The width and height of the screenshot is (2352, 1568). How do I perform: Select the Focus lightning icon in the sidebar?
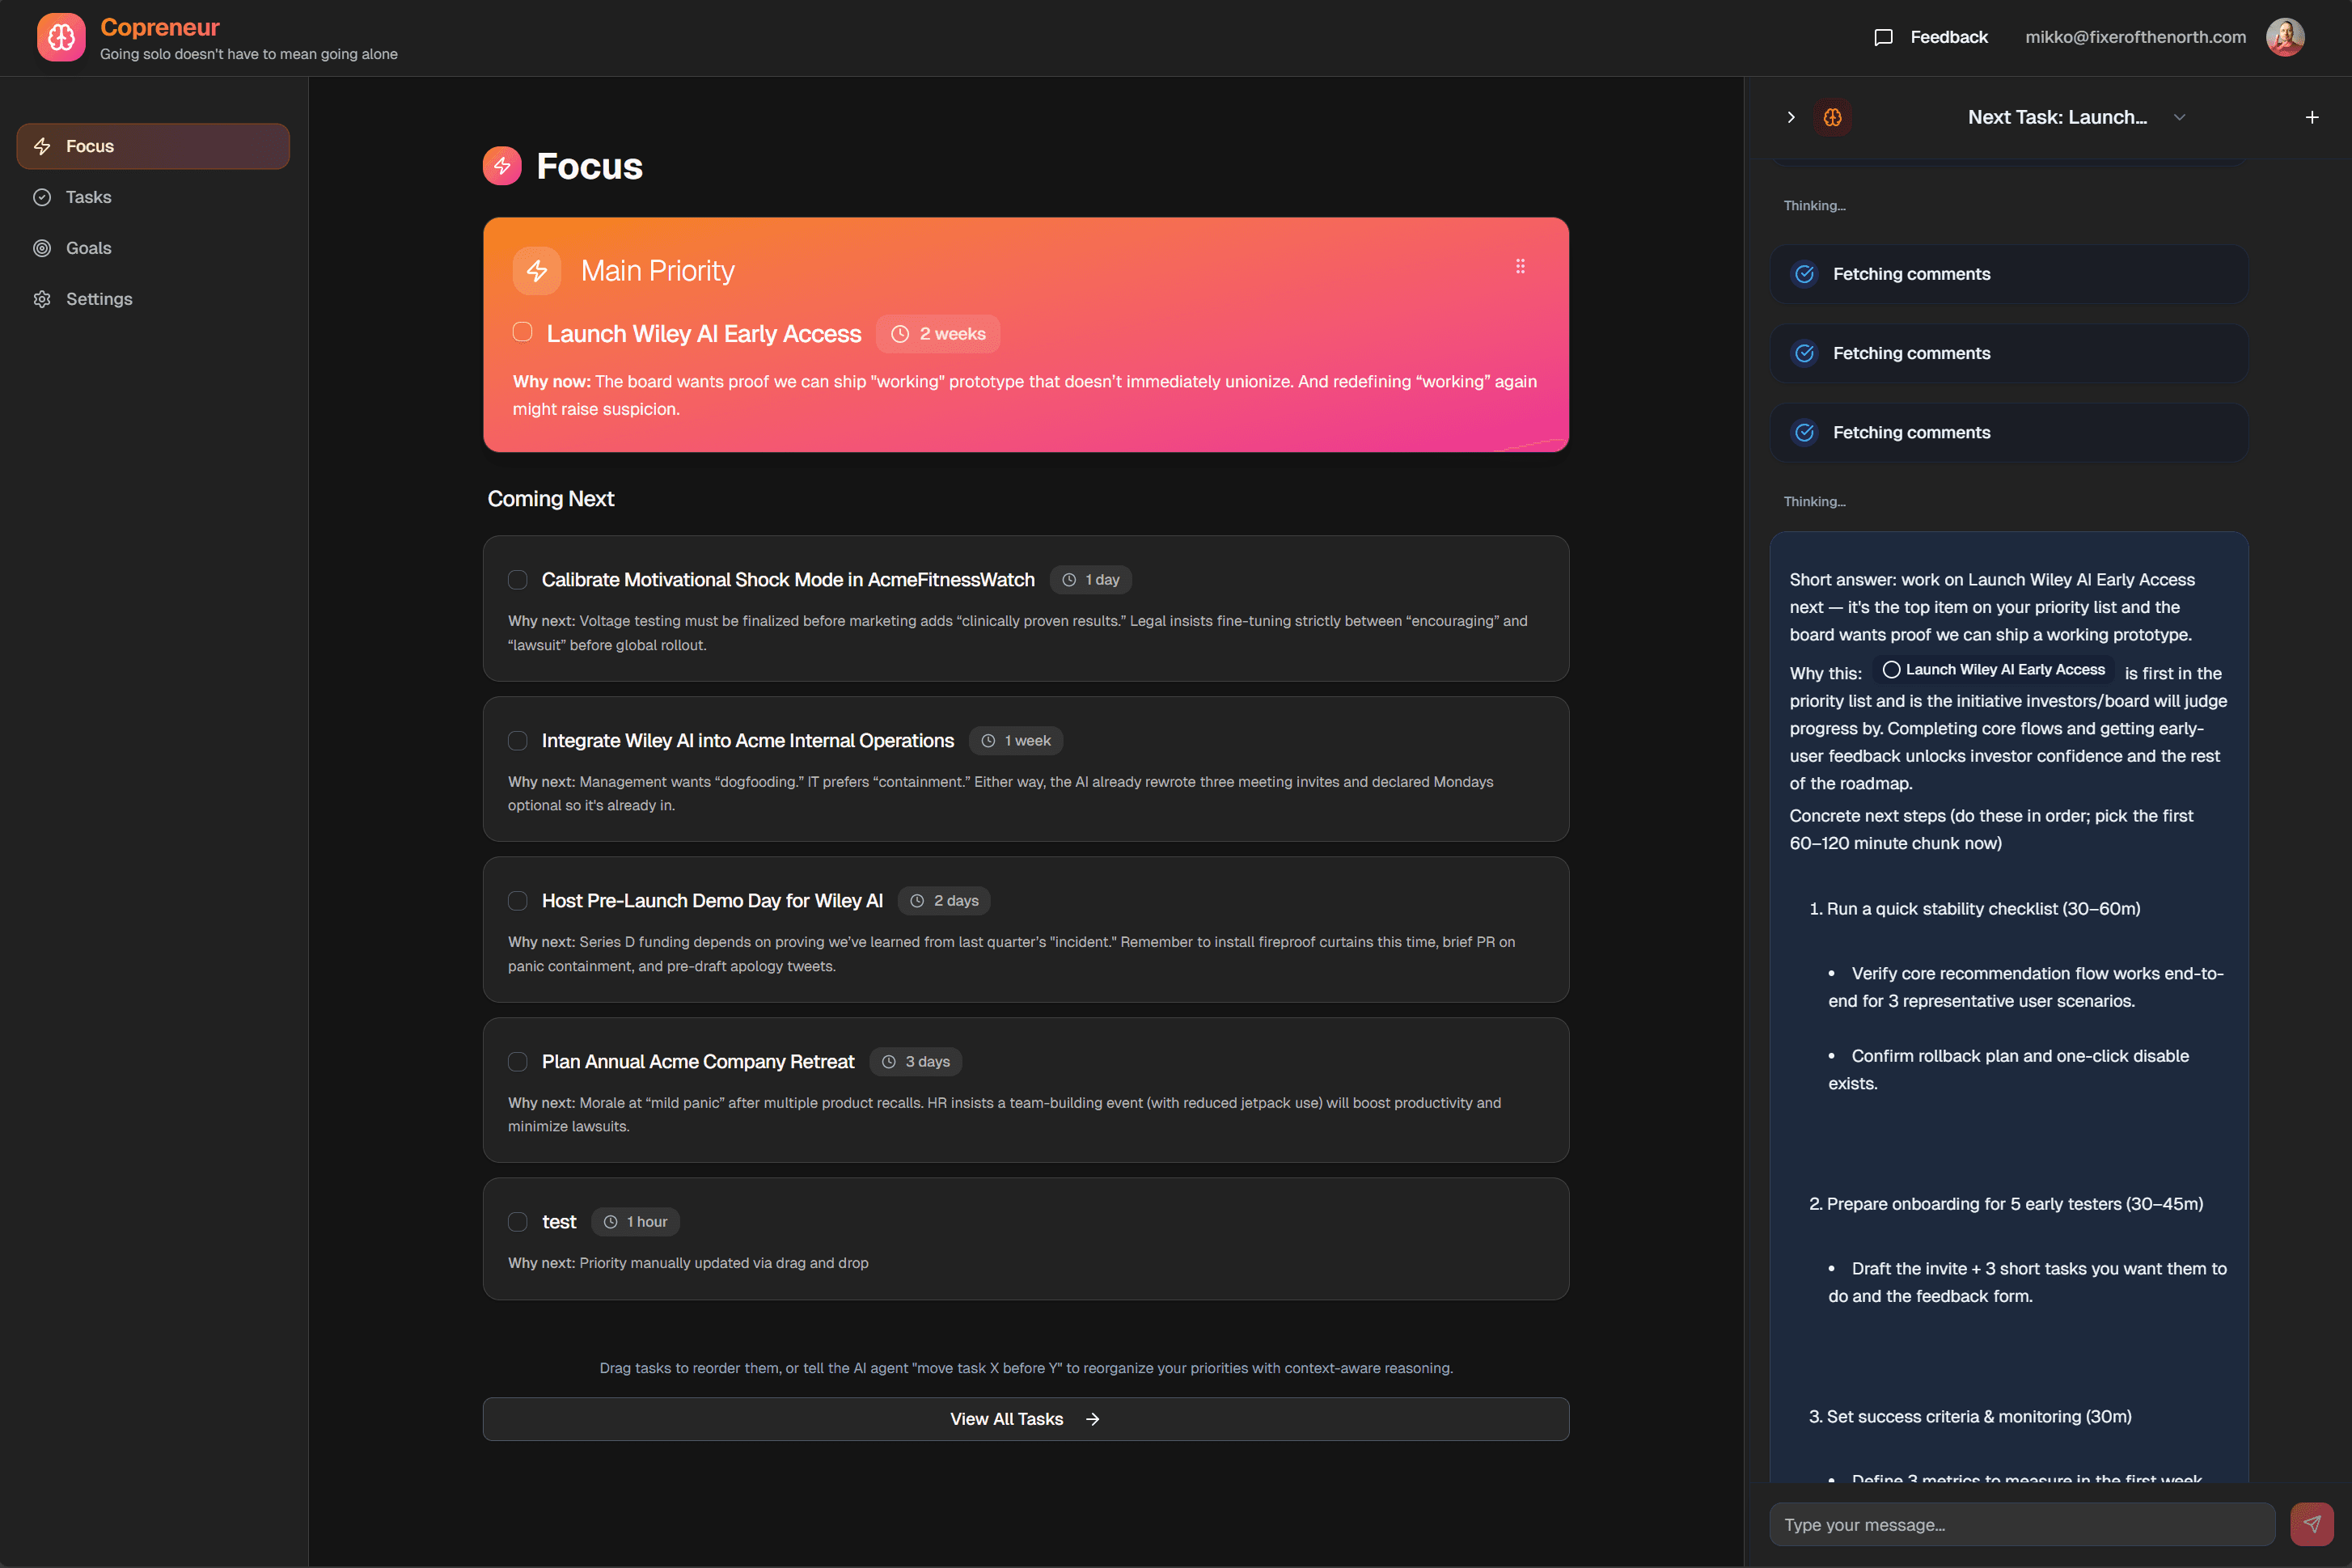click(x=42, y=146)
